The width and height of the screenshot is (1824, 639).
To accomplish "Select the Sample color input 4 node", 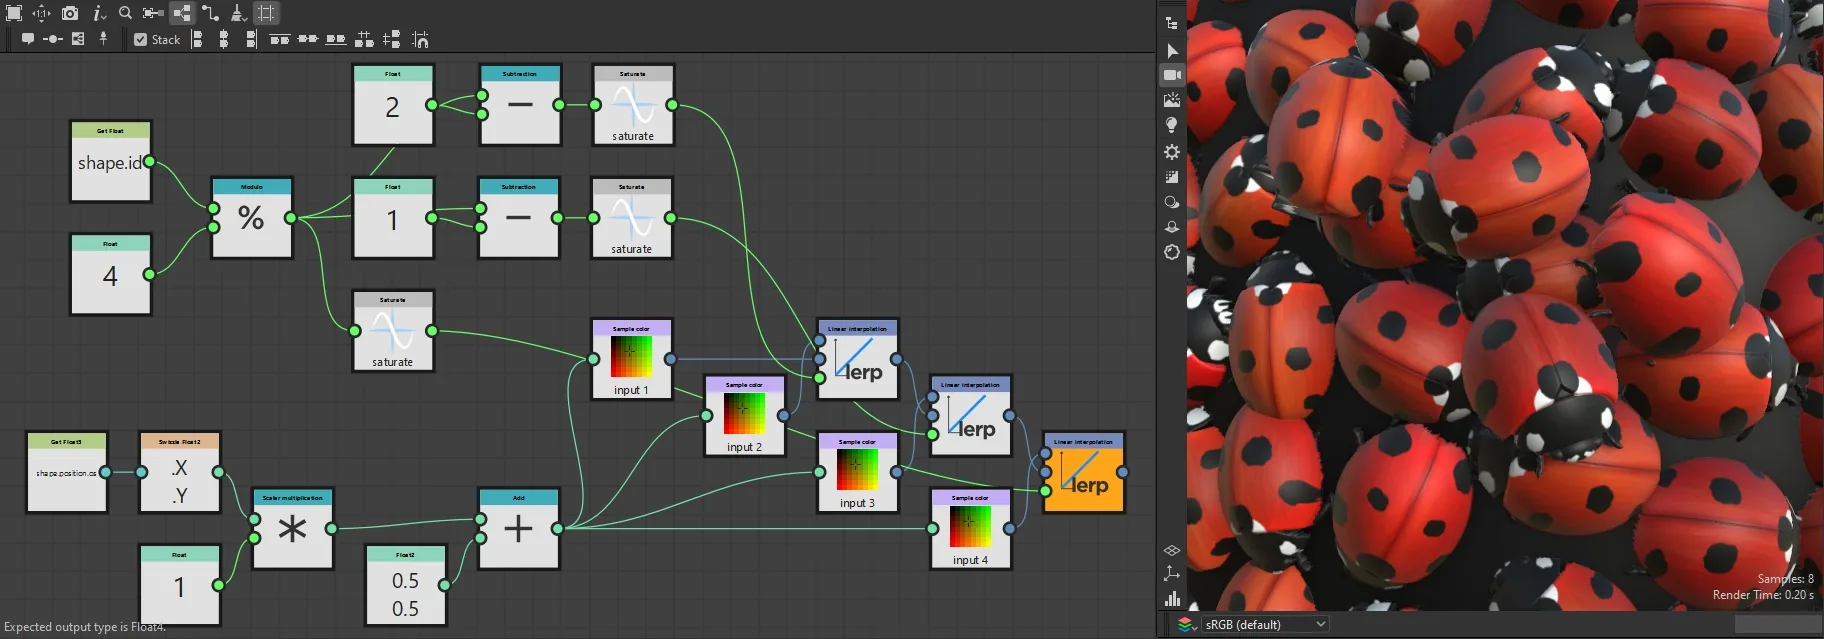I will coord(971,529).
